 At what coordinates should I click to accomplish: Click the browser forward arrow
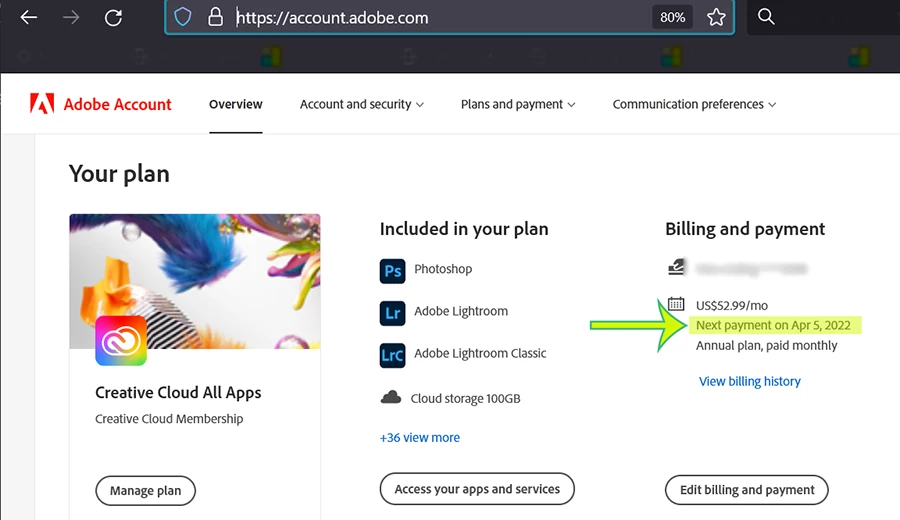[x=71, y=17]
